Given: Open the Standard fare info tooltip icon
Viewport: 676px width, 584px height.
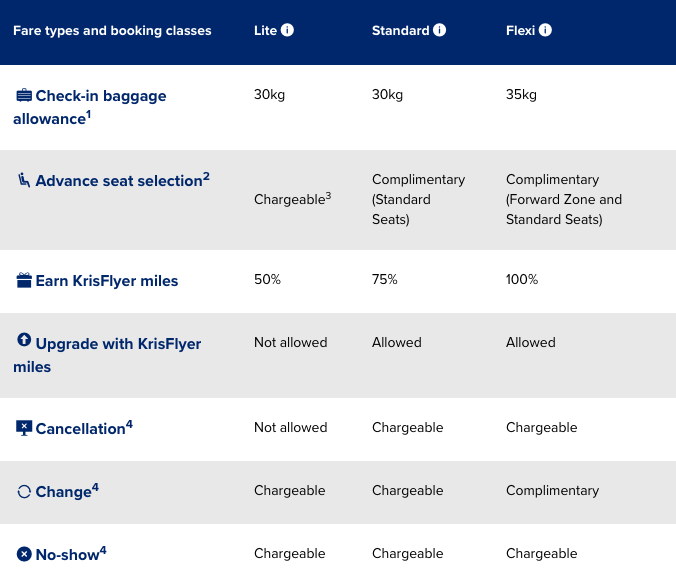Looking at the screenshot, I should click(439, 30).
